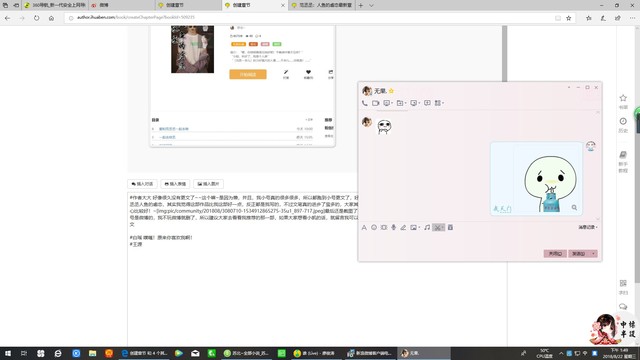The width and height of the screenshot is (640, 360).
Task: Open Windows Start menu
Action: [7, 353]
